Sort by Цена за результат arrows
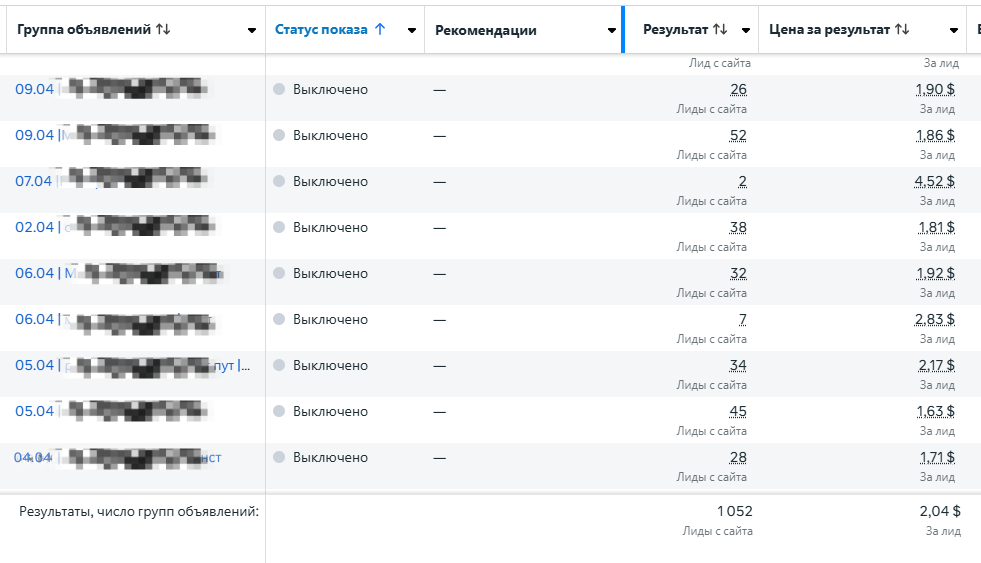 (x=902, y=29)
